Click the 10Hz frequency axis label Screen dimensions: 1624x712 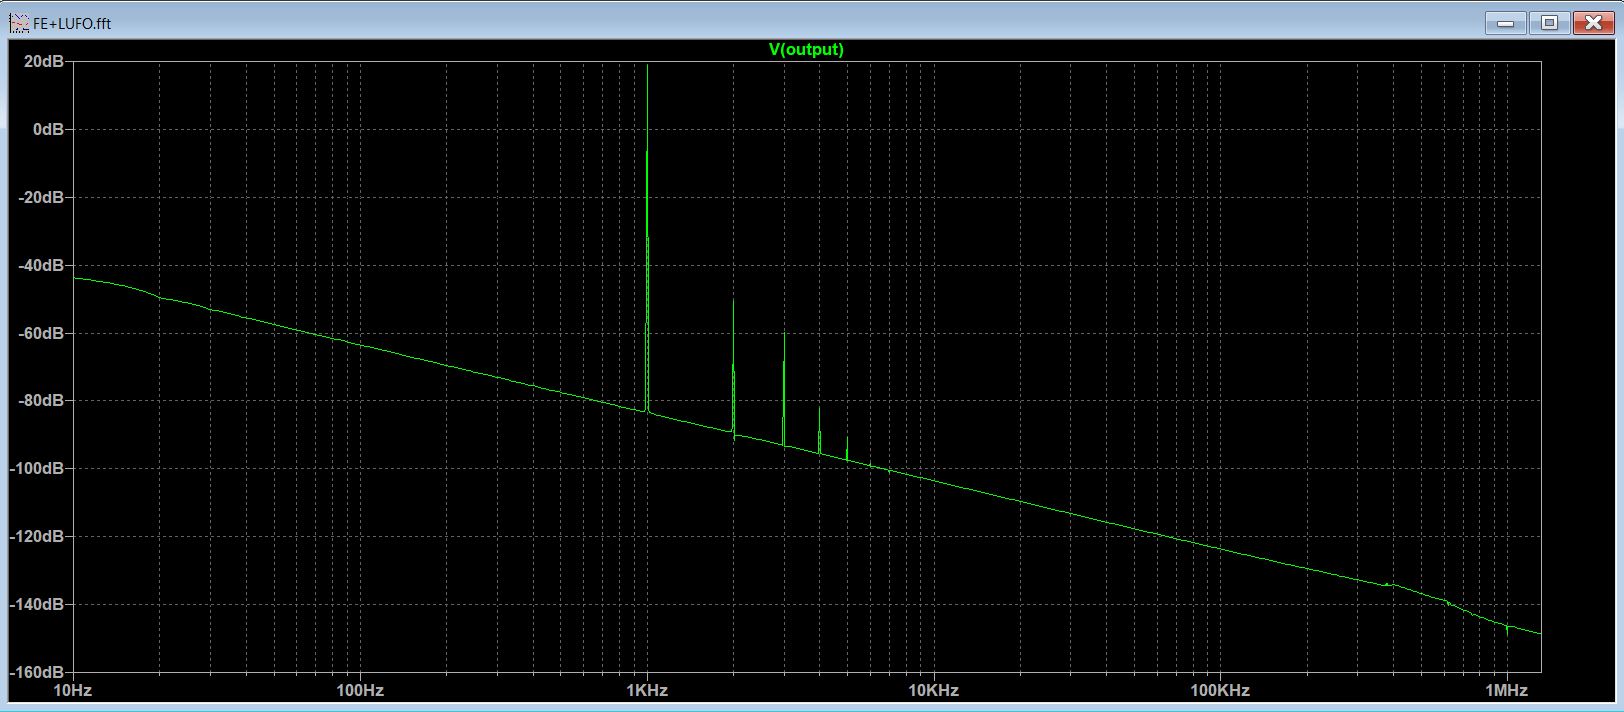coord(72,690)
